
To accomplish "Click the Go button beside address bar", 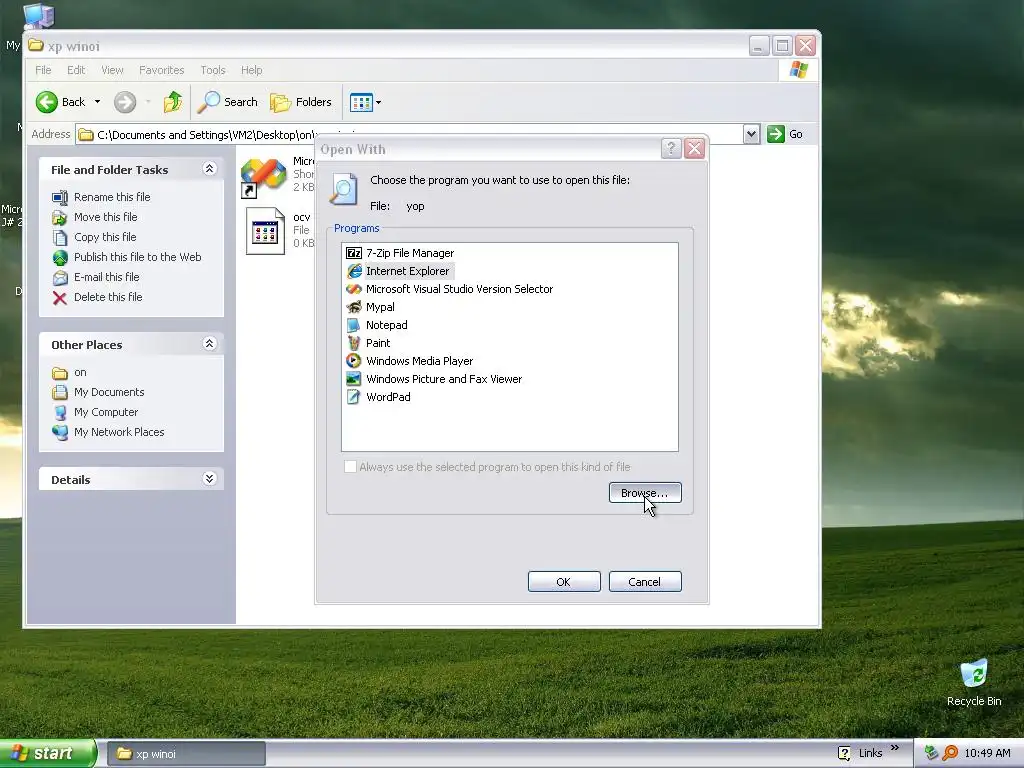I will click(x=785, y=134).
